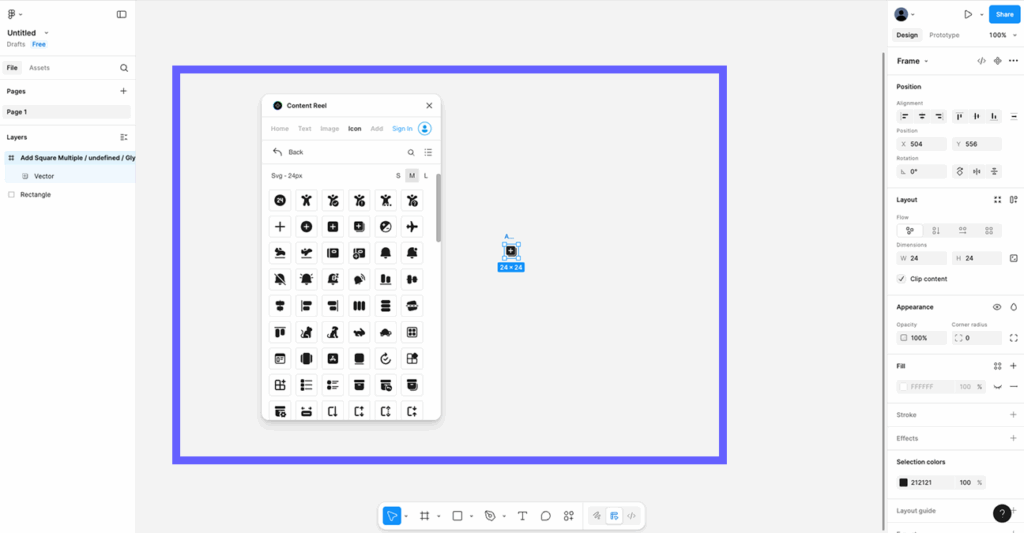Screen dimensions: 1024x533
Task: Insert the plus-in-circle icon from Content Reel
Action: pyautogui.click(x=306, y=227)
